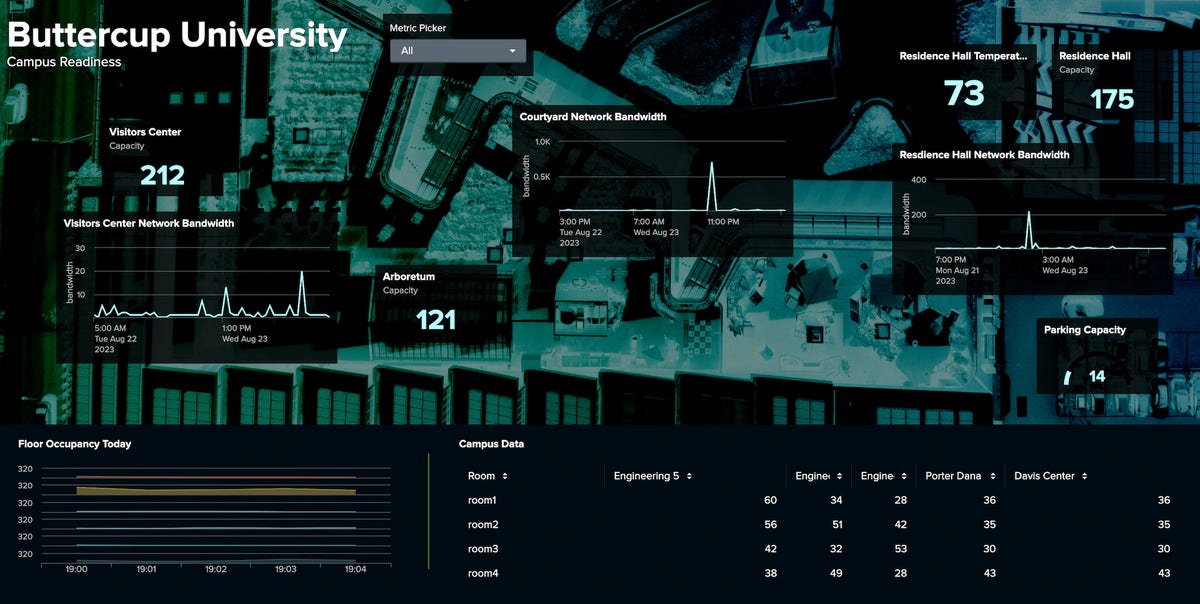Select the room1 row label
The width and height of the screenshot is (1200, 604).
coord(482,500)
